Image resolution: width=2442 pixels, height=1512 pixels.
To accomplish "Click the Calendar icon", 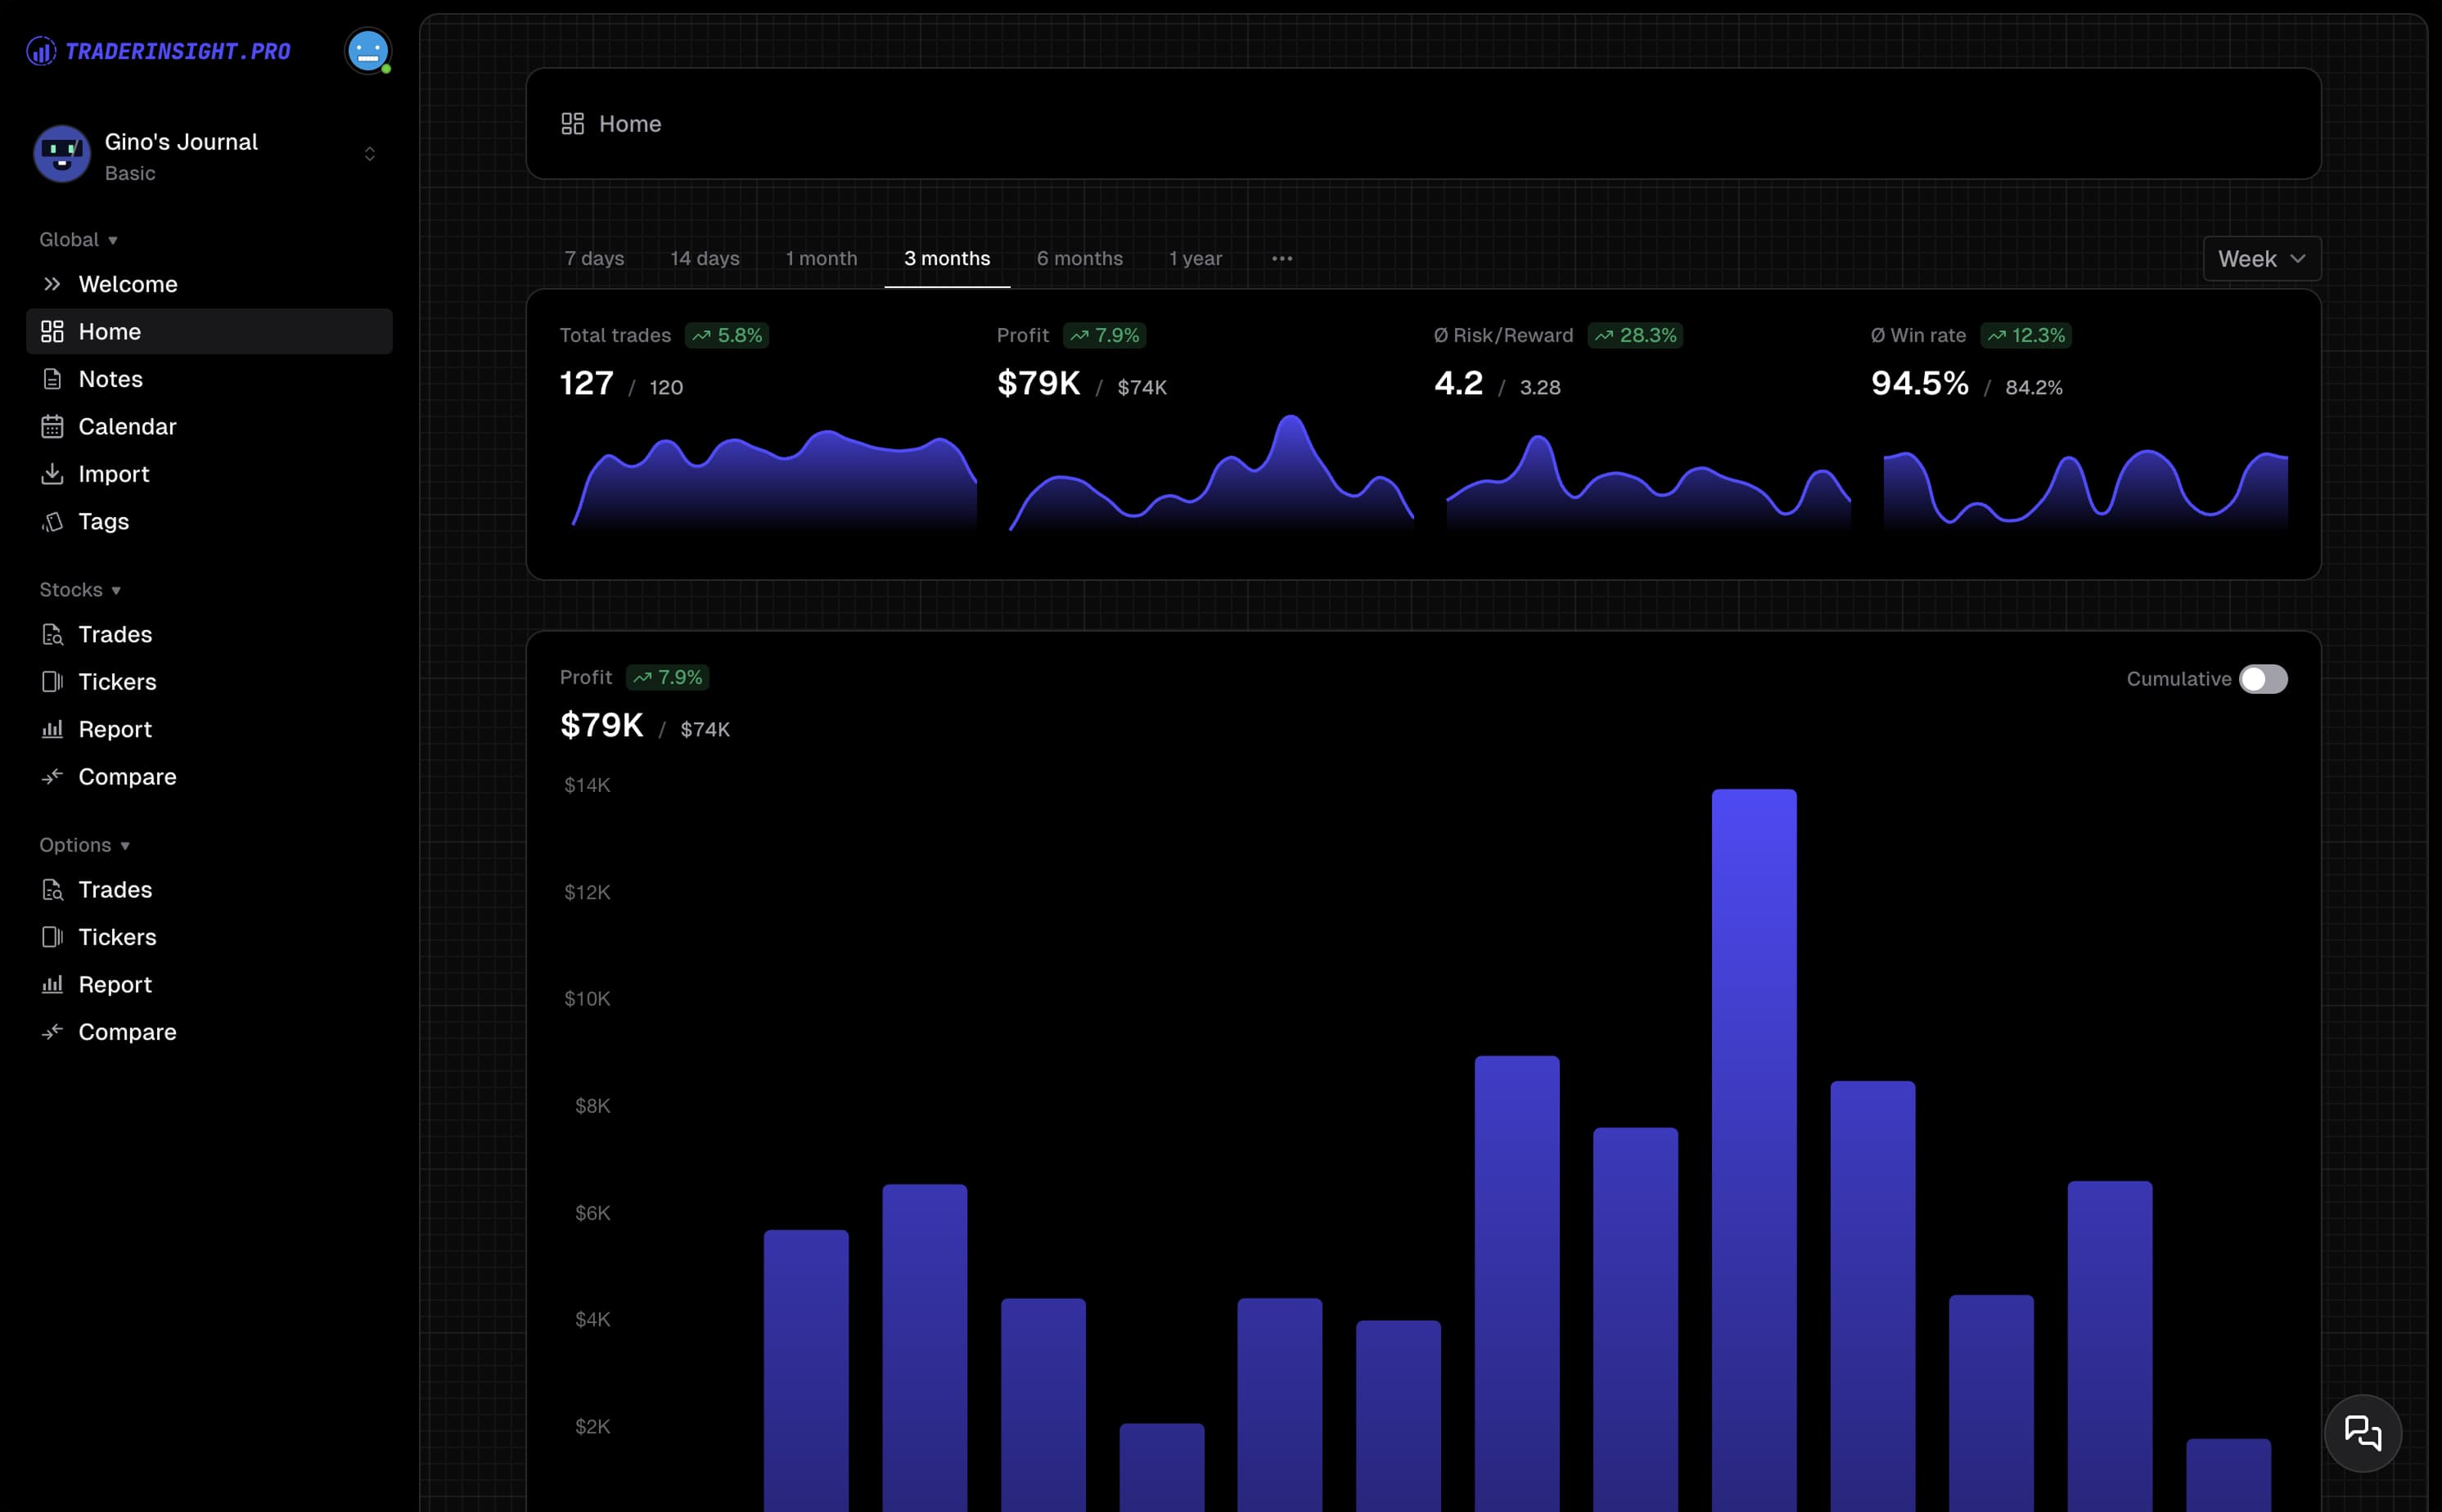I will point(52,426).
